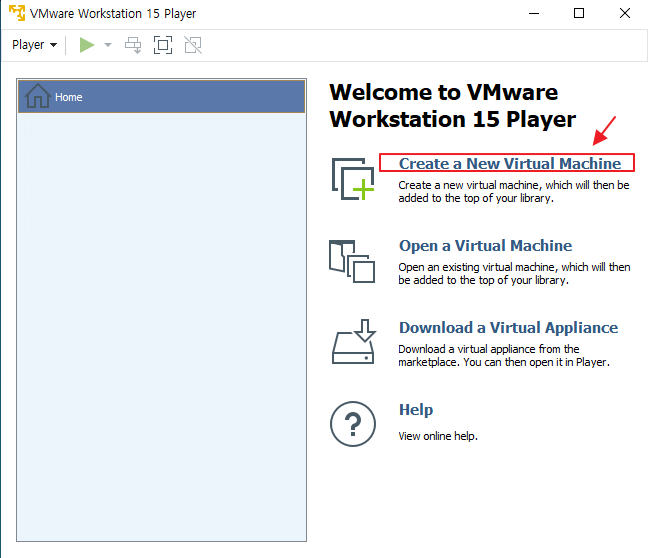Image resolution: width=648 pixels, height=558 pixels.
Task: Click the open virtual machine folder icon
Action: coord(352,261)
